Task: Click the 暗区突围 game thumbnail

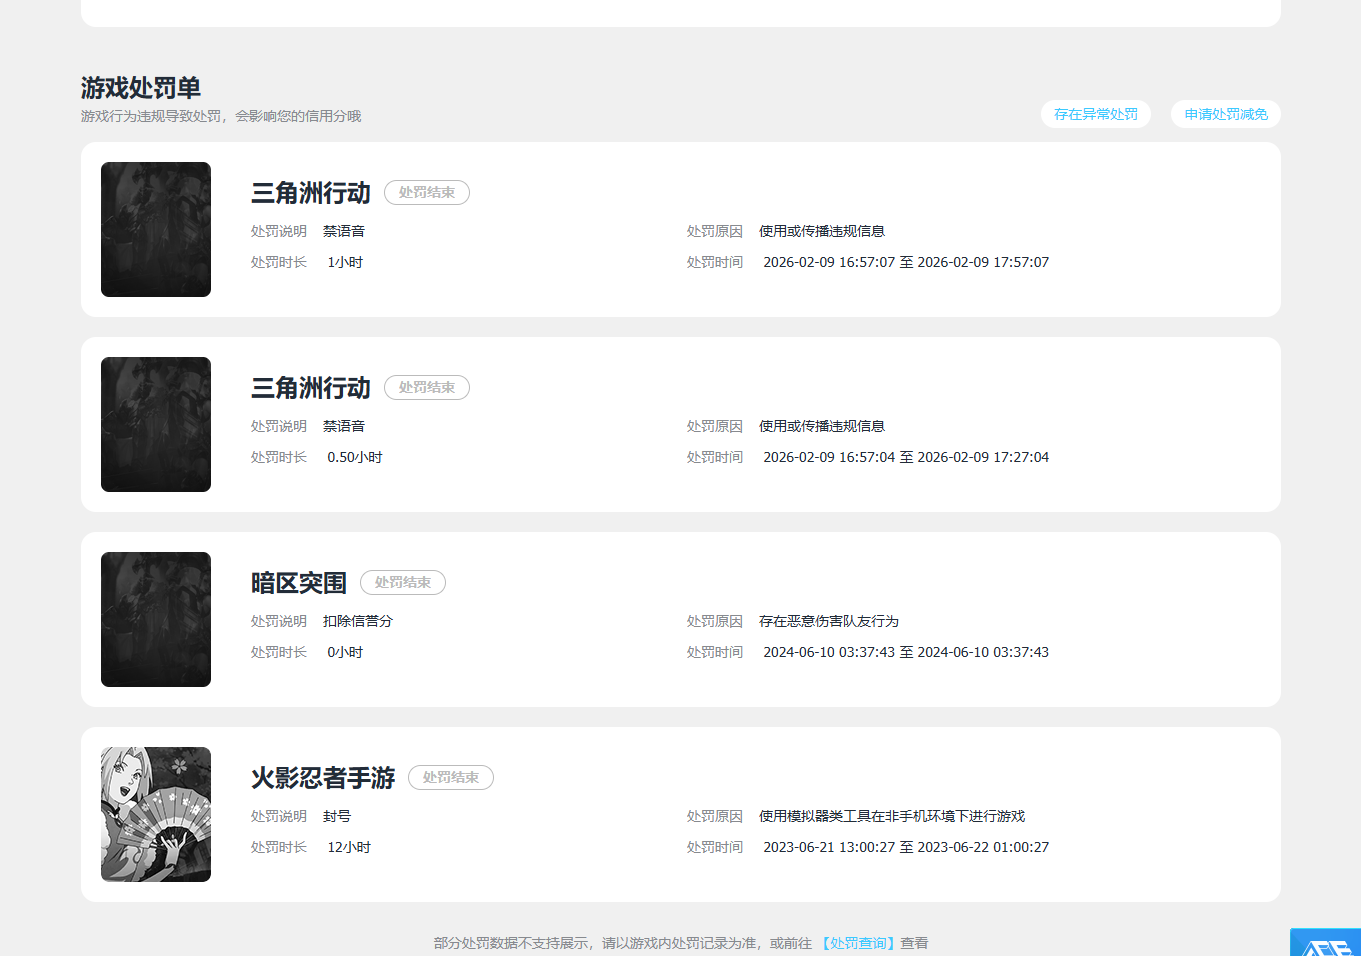Action: 156,619
